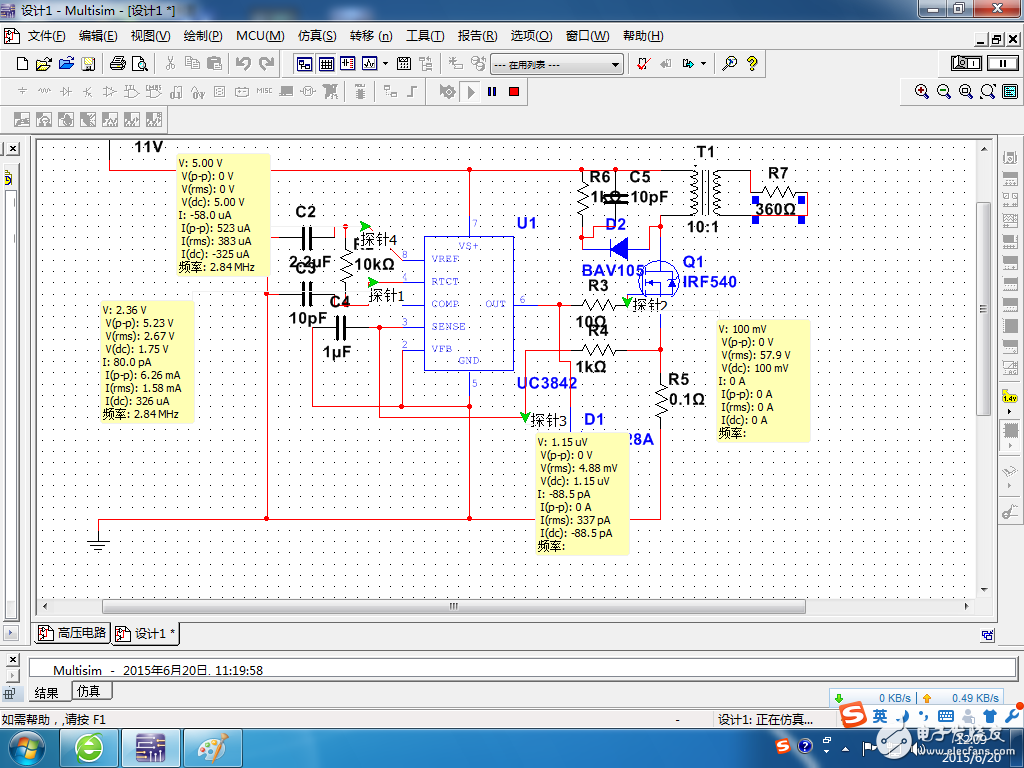Place the current probe clamp
The height and width of the screenshot is (768, 1024).
coord(1010,512)
